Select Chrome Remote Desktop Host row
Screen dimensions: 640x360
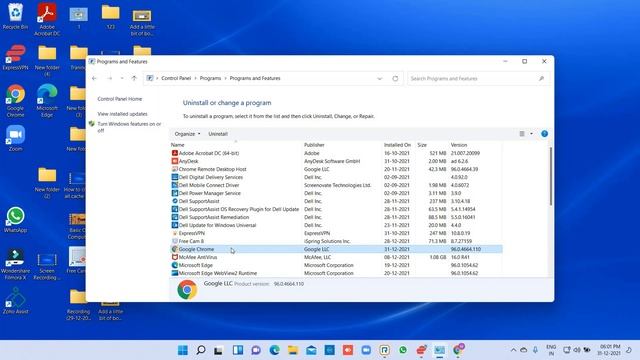(336, 169)
